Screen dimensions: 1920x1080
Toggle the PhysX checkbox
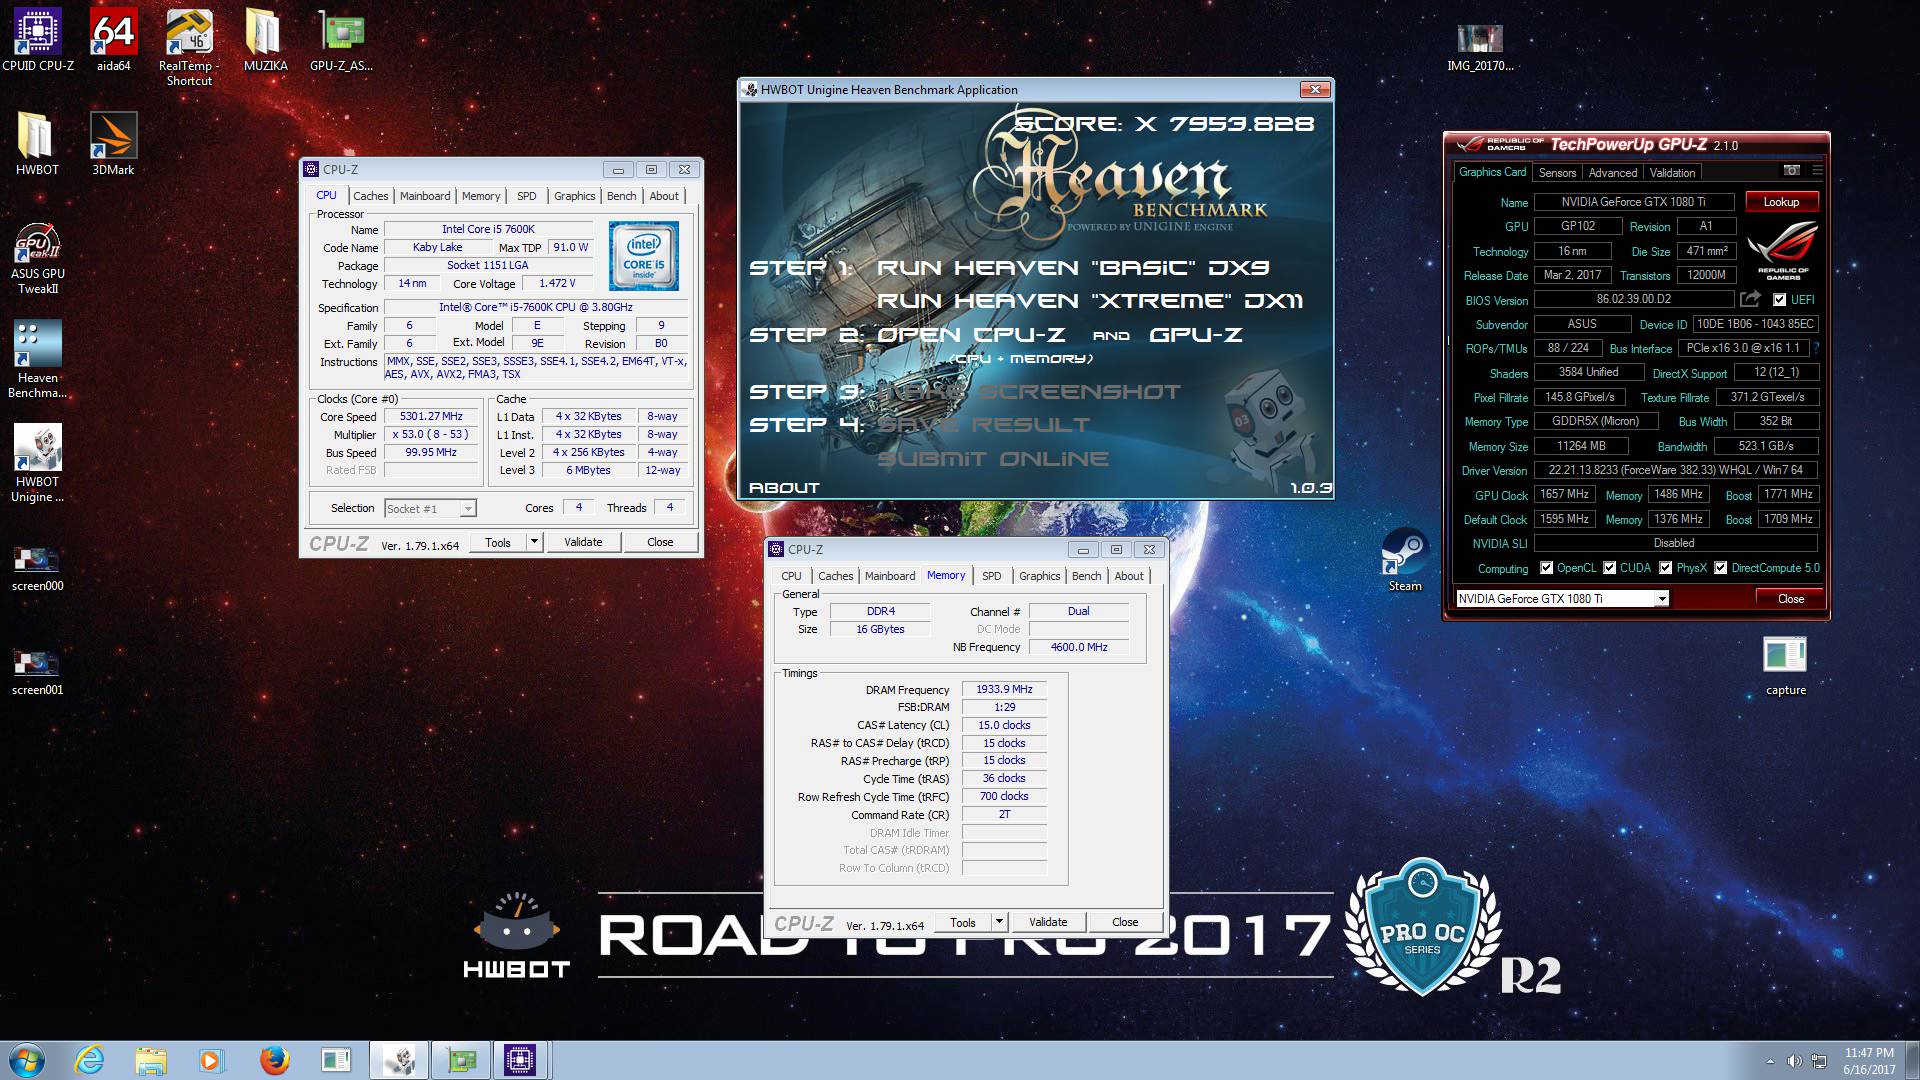click(x=1665, y=568)
